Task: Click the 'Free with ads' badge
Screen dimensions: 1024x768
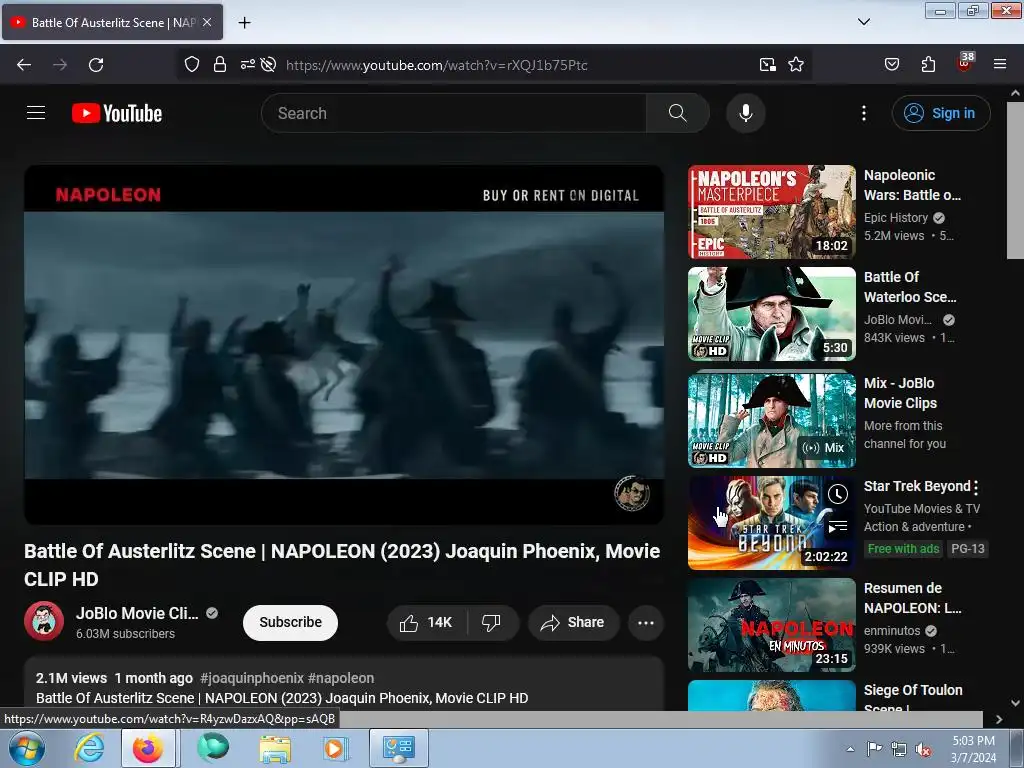Action: pyautogui.click(x=903, y=549)
